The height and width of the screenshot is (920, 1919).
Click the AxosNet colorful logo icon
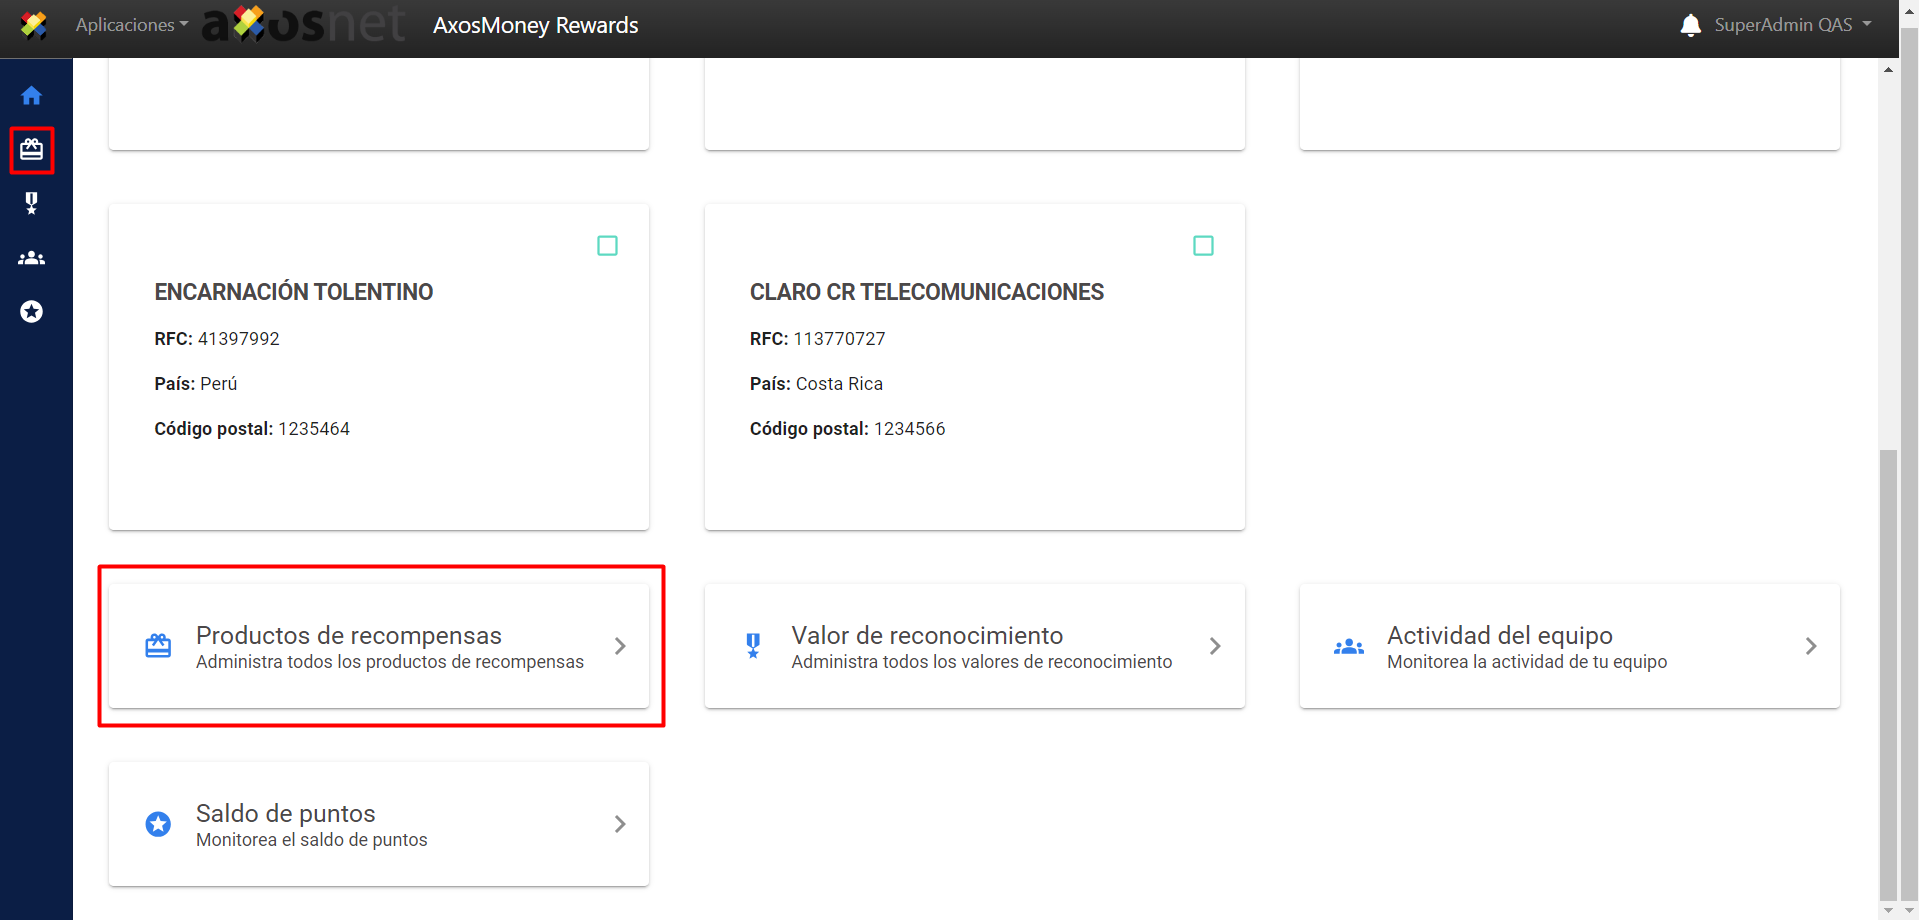click(x=34, y=25)
